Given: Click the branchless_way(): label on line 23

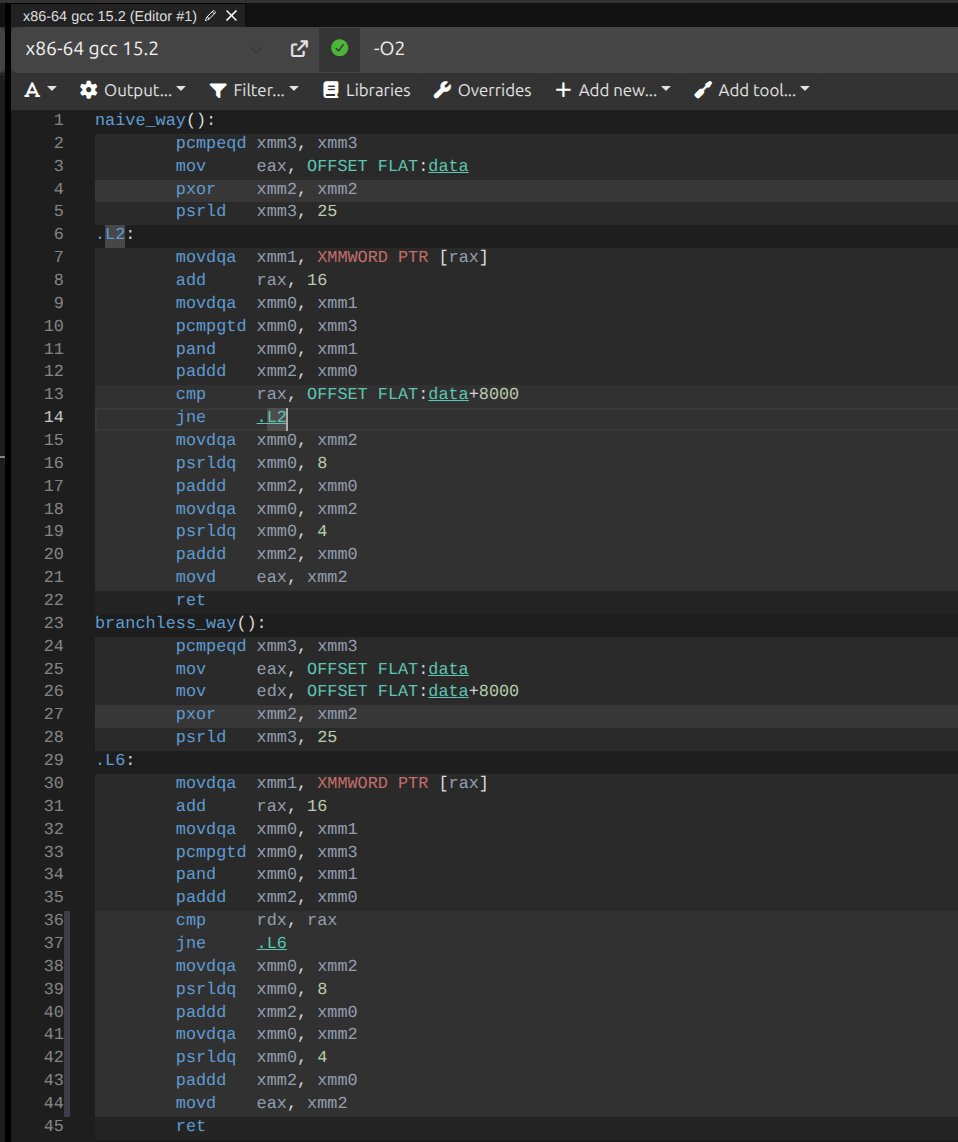Looking at the screenshot, I should (180, 623).
